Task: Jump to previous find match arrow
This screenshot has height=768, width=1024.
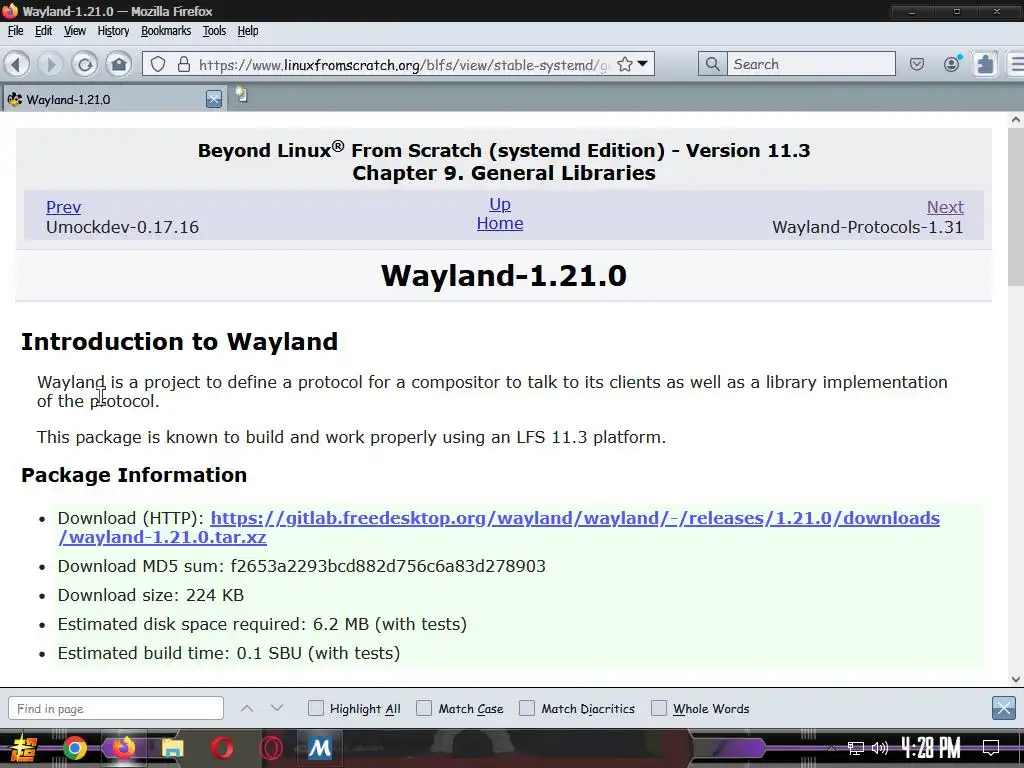Action: point(247,708)
